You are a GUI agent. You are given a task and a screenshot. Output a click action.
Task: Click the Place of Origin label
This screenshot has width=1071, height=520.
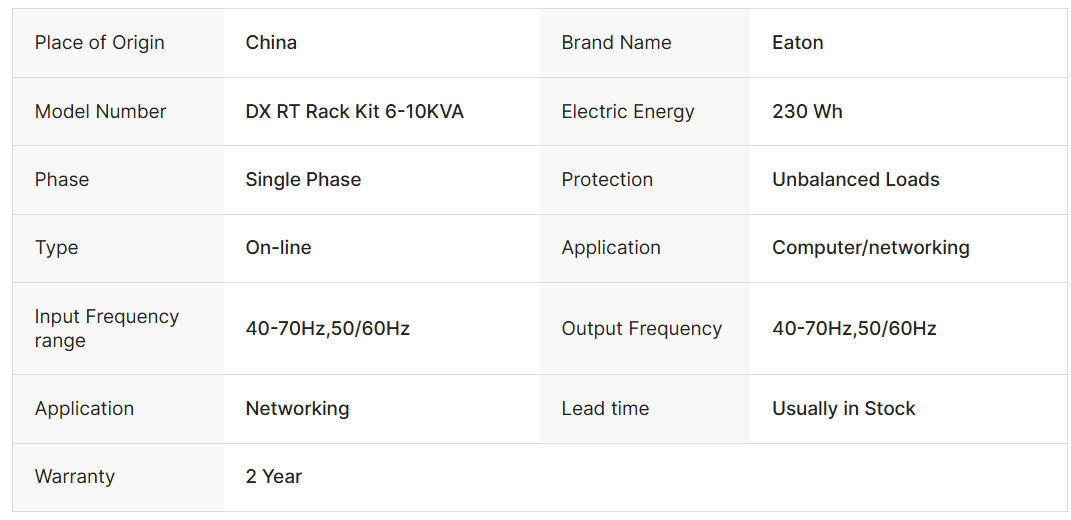point(99,43)
